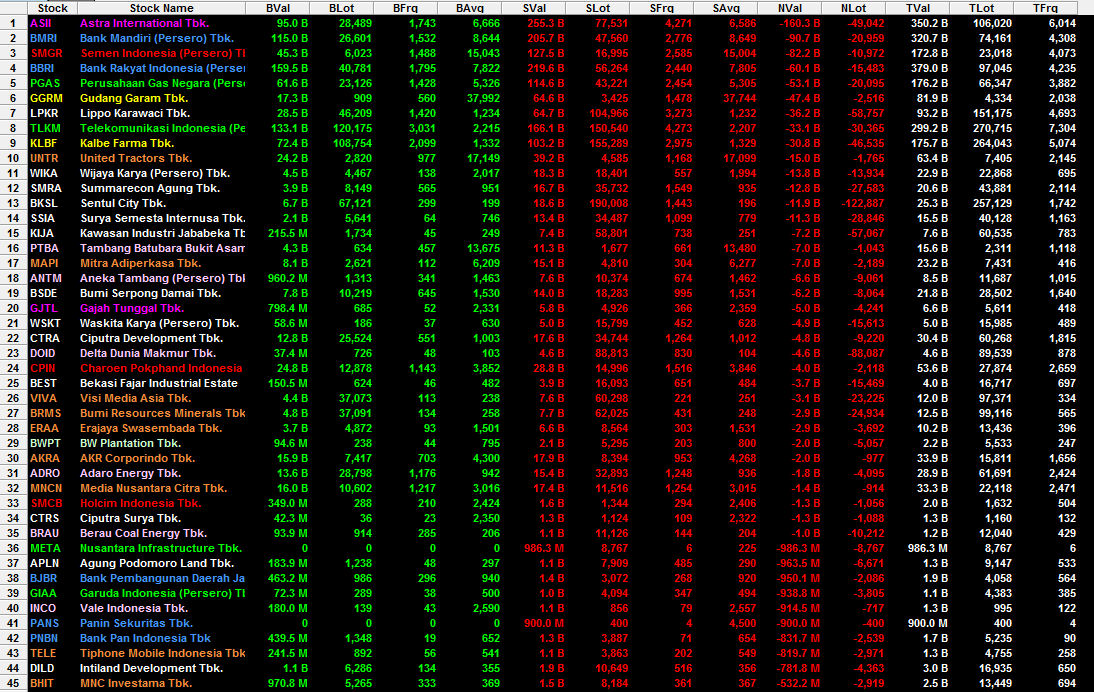This screenshot has width=1094, height=692.
Task: Click the SFrq column header
Action: pyautogui.click(x=662, y=8)
